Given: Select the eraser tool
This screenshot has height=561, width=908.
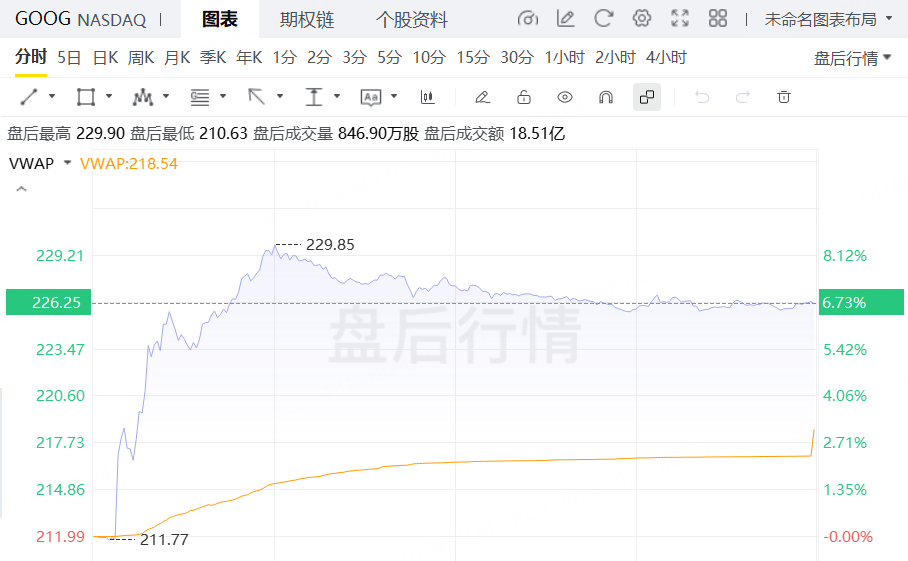Looking at the screenshot, I should pos(482,97).
